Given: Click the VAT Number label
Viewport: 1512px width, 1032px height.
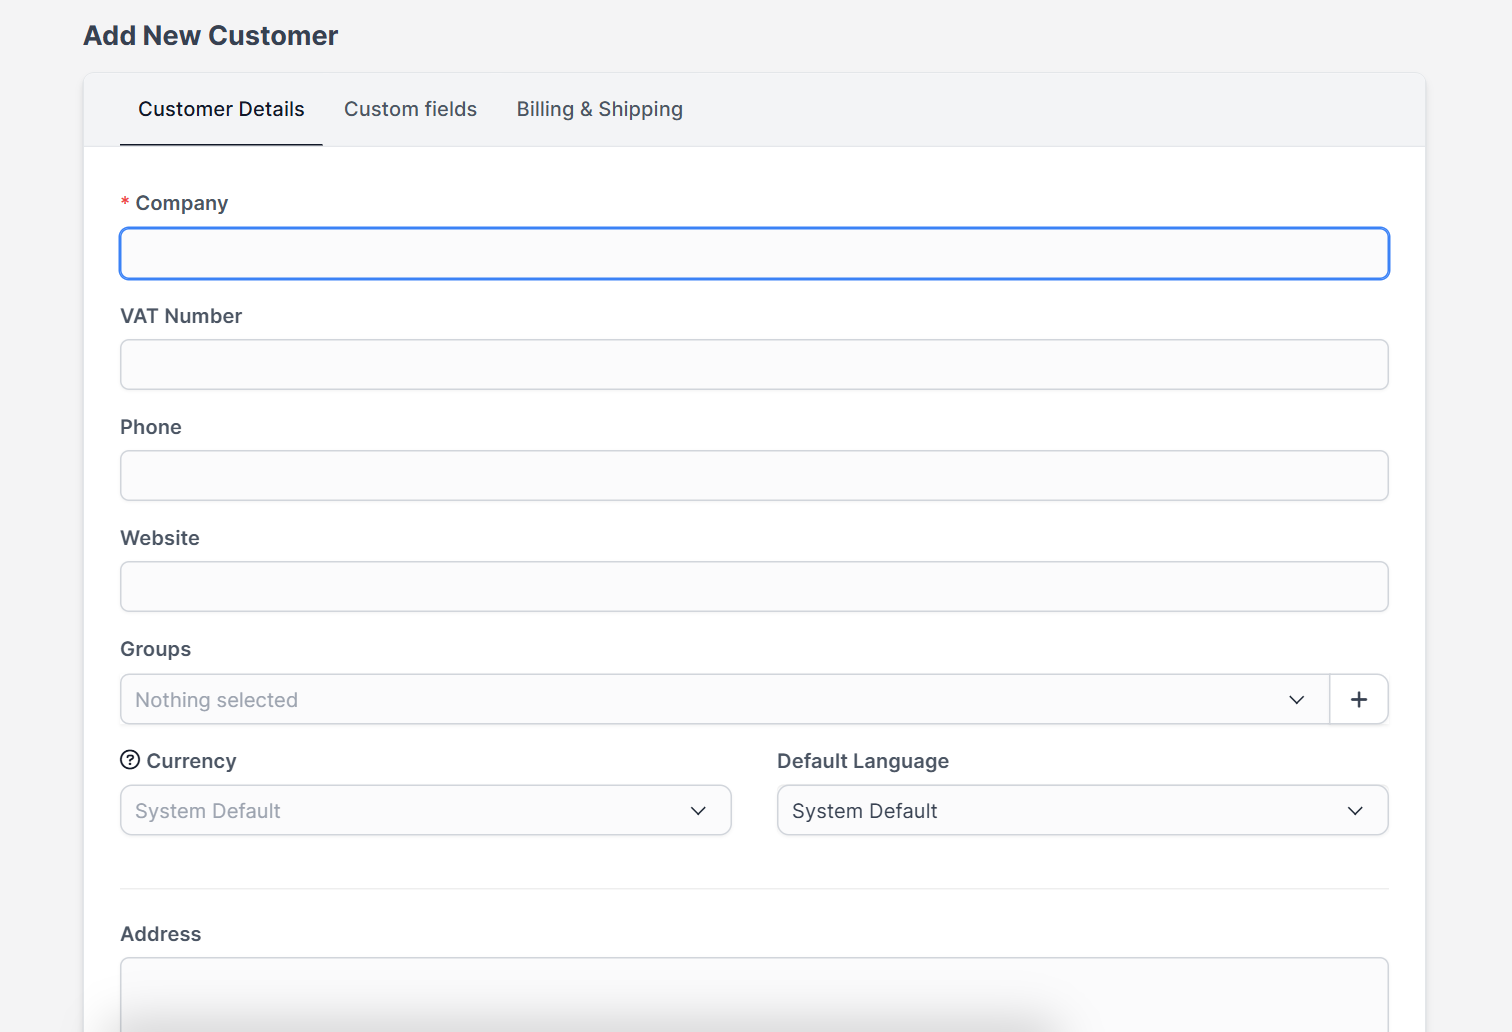Looking at the screenshot, I should pyautogui.click(x=181, y=316).
